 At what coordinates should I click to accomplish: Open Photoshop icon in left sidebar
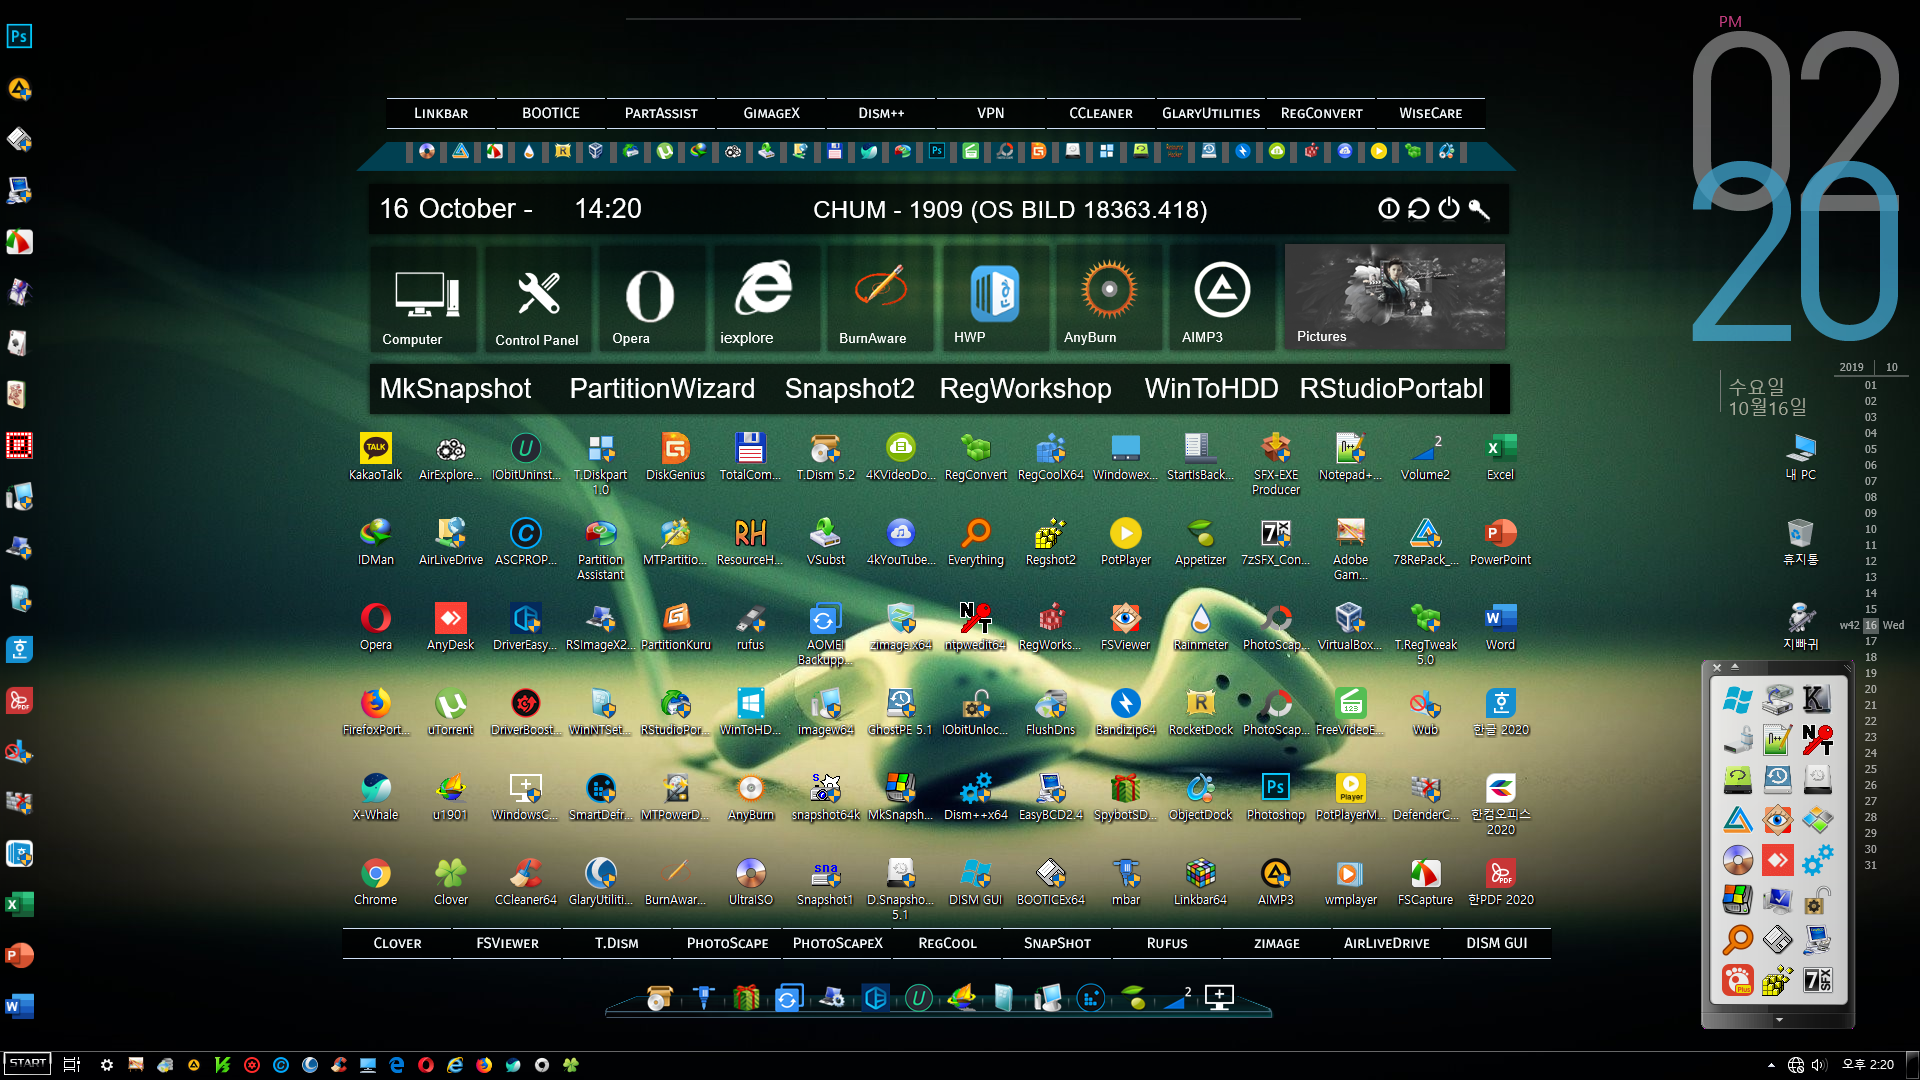19,37
